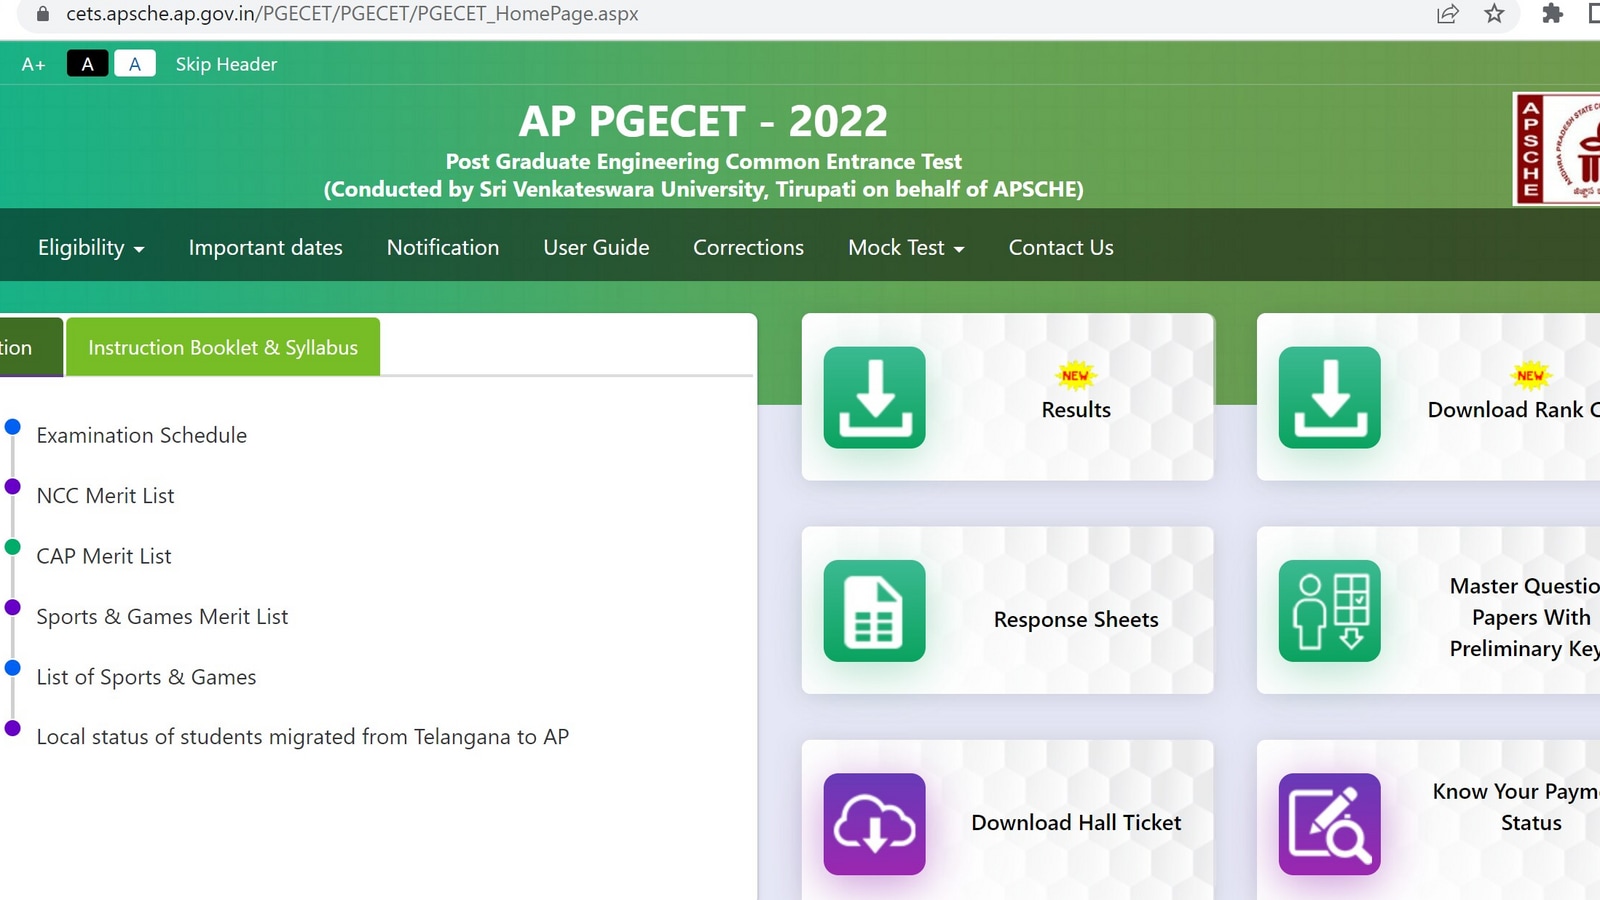Click the padlock site info icon

42,14
